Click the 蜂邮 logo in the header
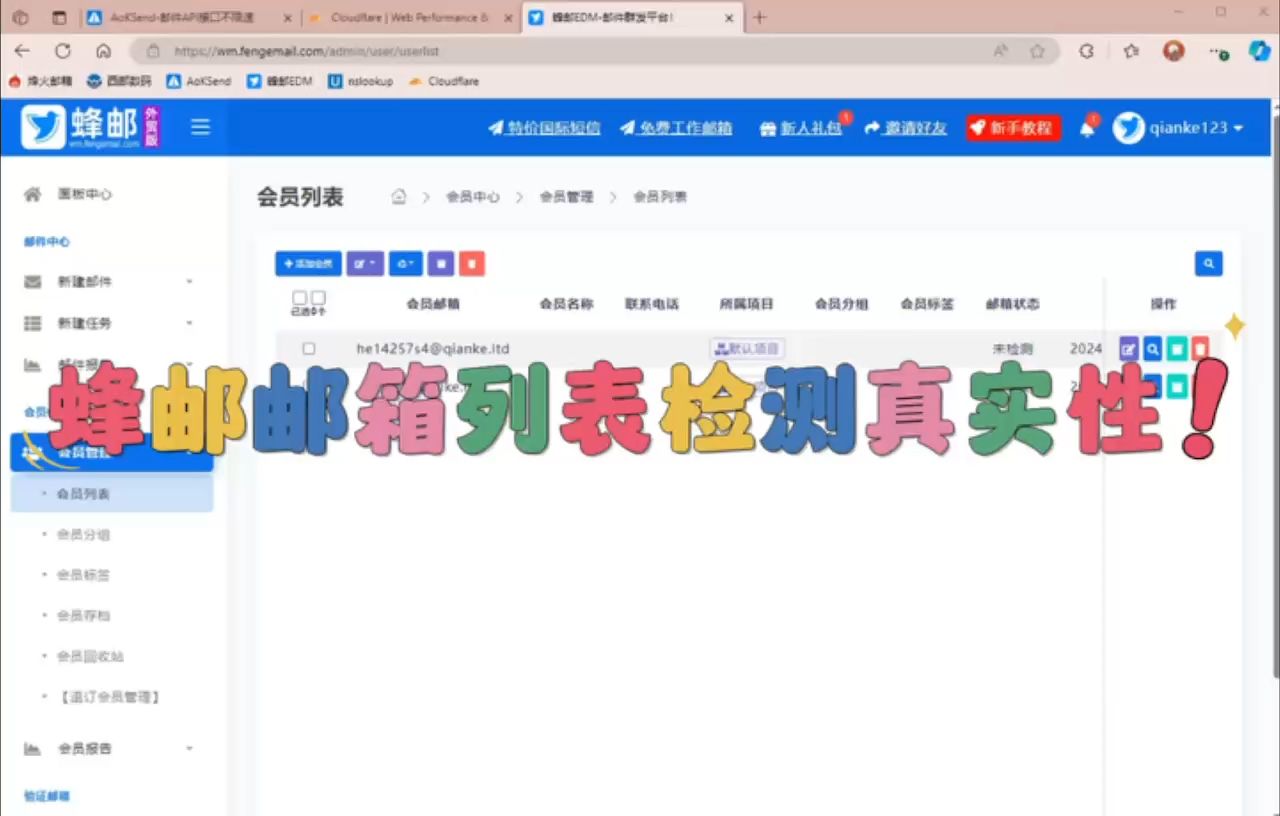 click(90, 127)
